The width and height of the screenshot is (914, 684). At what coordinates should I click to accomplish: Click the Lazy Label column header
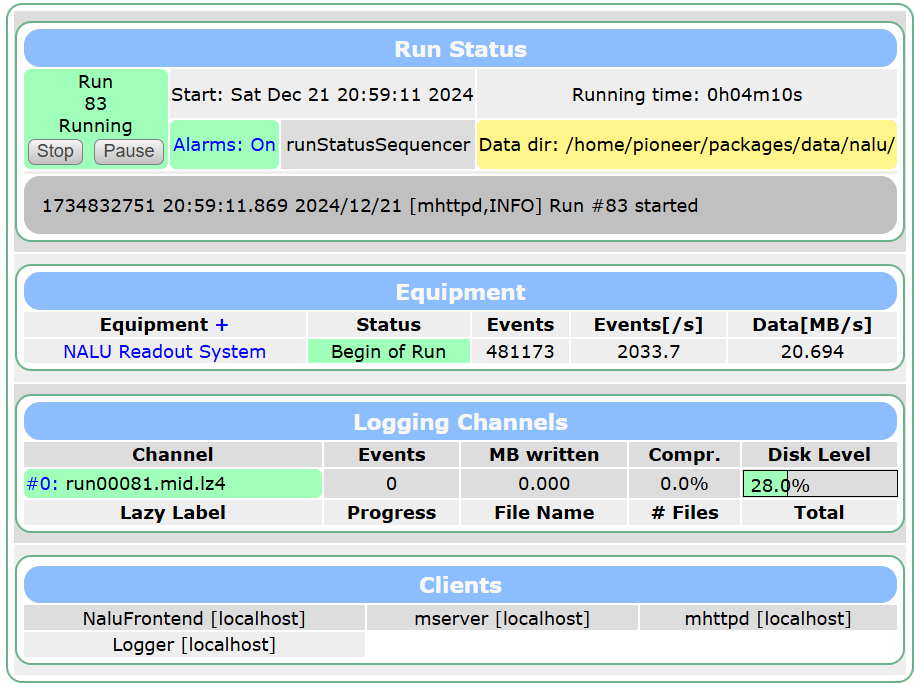coord(173,513)
